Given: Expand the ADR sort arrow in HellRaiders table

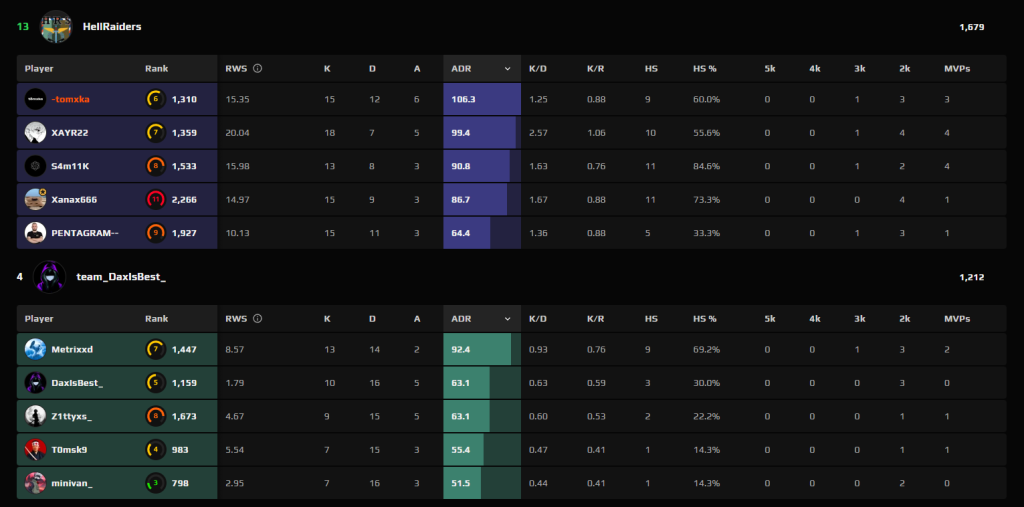Looking at the screenshot, I should click(x=507, y=69).
